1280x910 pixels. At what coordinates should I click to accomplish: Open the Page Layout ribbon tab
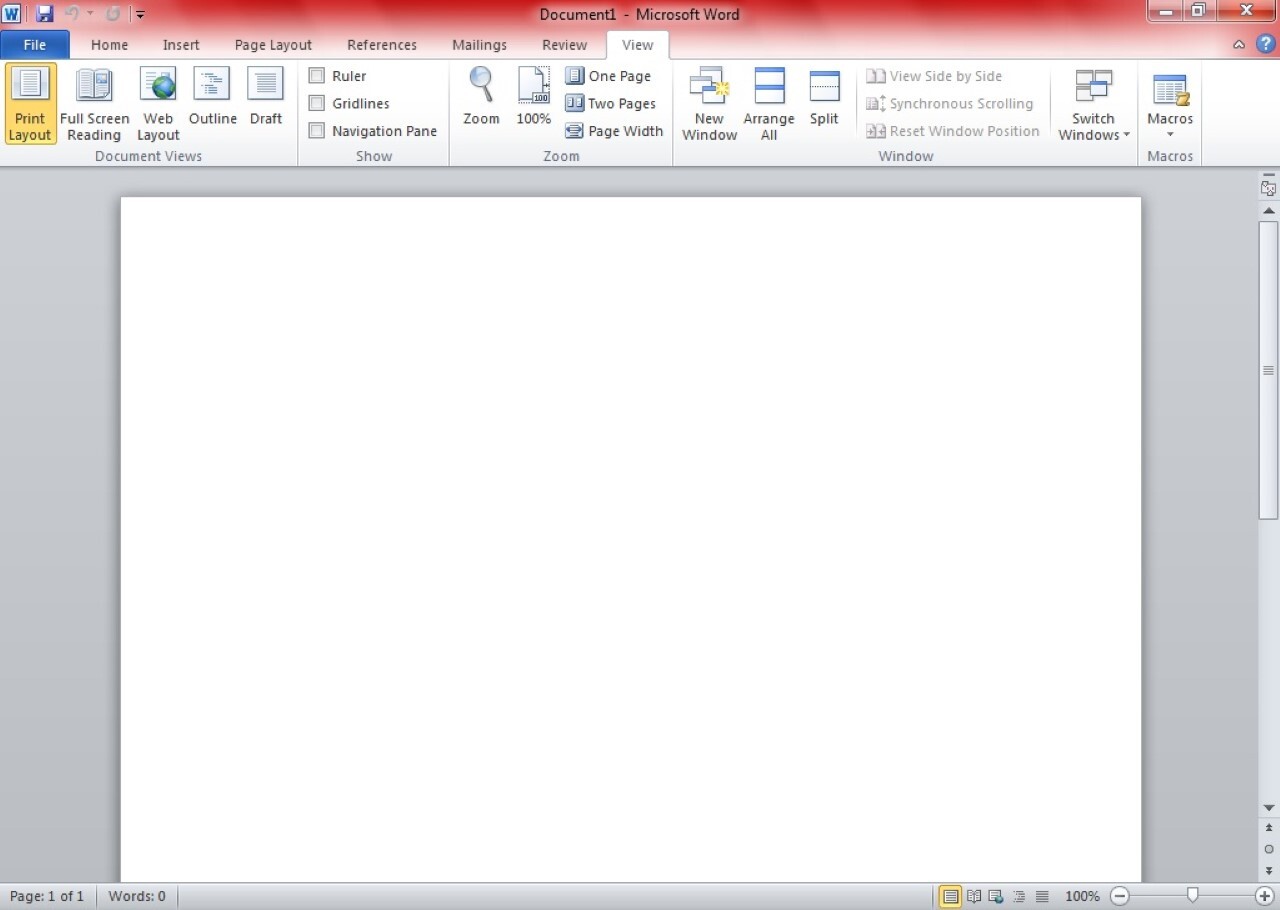[x=273, y=45]
